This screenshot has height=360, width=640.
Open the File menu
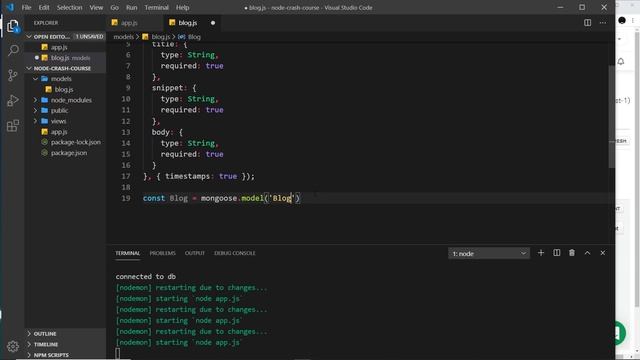[x=27, y=7]
